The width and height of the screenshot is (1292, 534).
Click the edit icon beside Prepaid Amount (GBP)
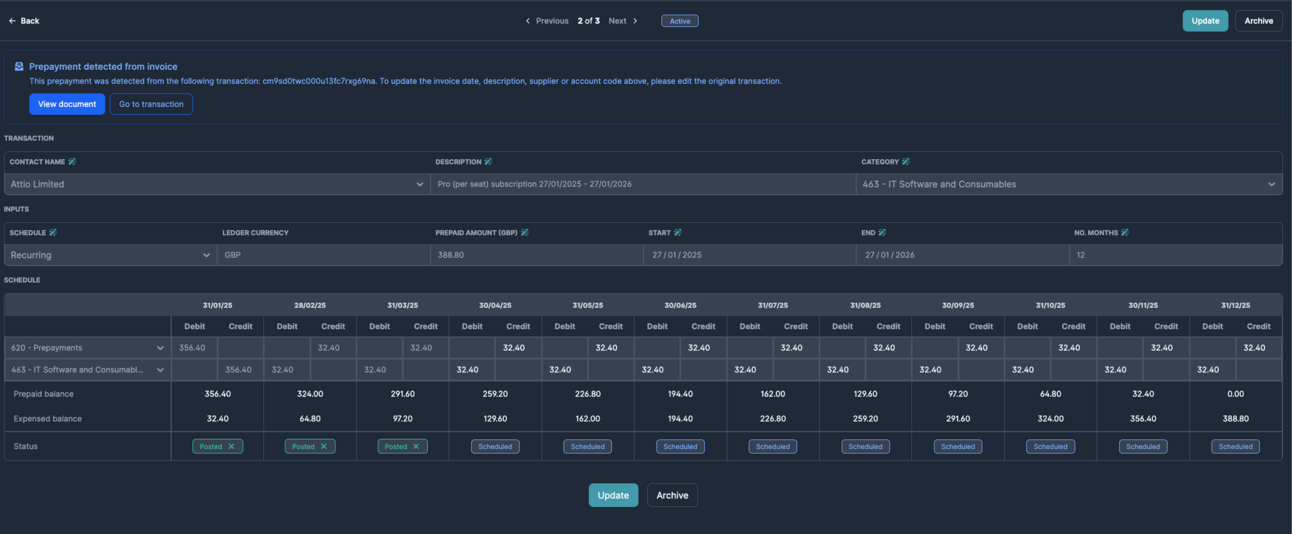point(525,233)
